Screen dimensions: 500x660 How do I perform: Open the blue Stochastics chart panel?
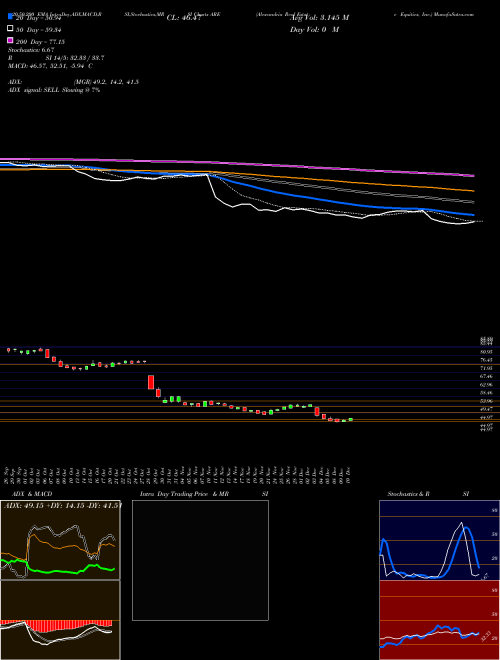(439, 540)
